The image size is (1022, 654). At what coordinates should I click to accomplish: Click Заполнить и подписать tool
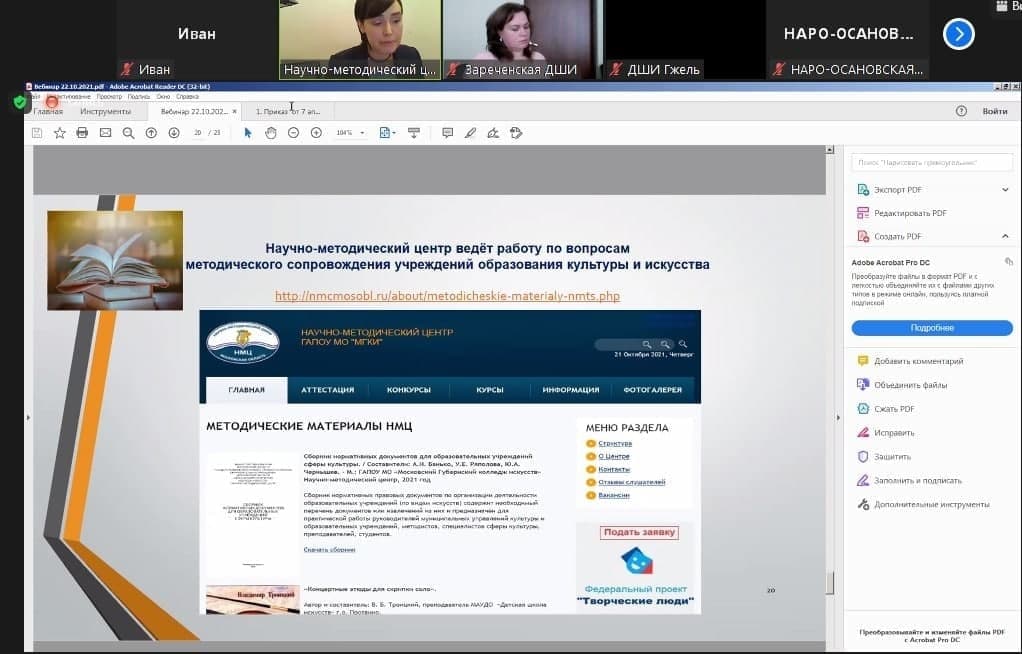pyautogui.click(x=918, y=481)
